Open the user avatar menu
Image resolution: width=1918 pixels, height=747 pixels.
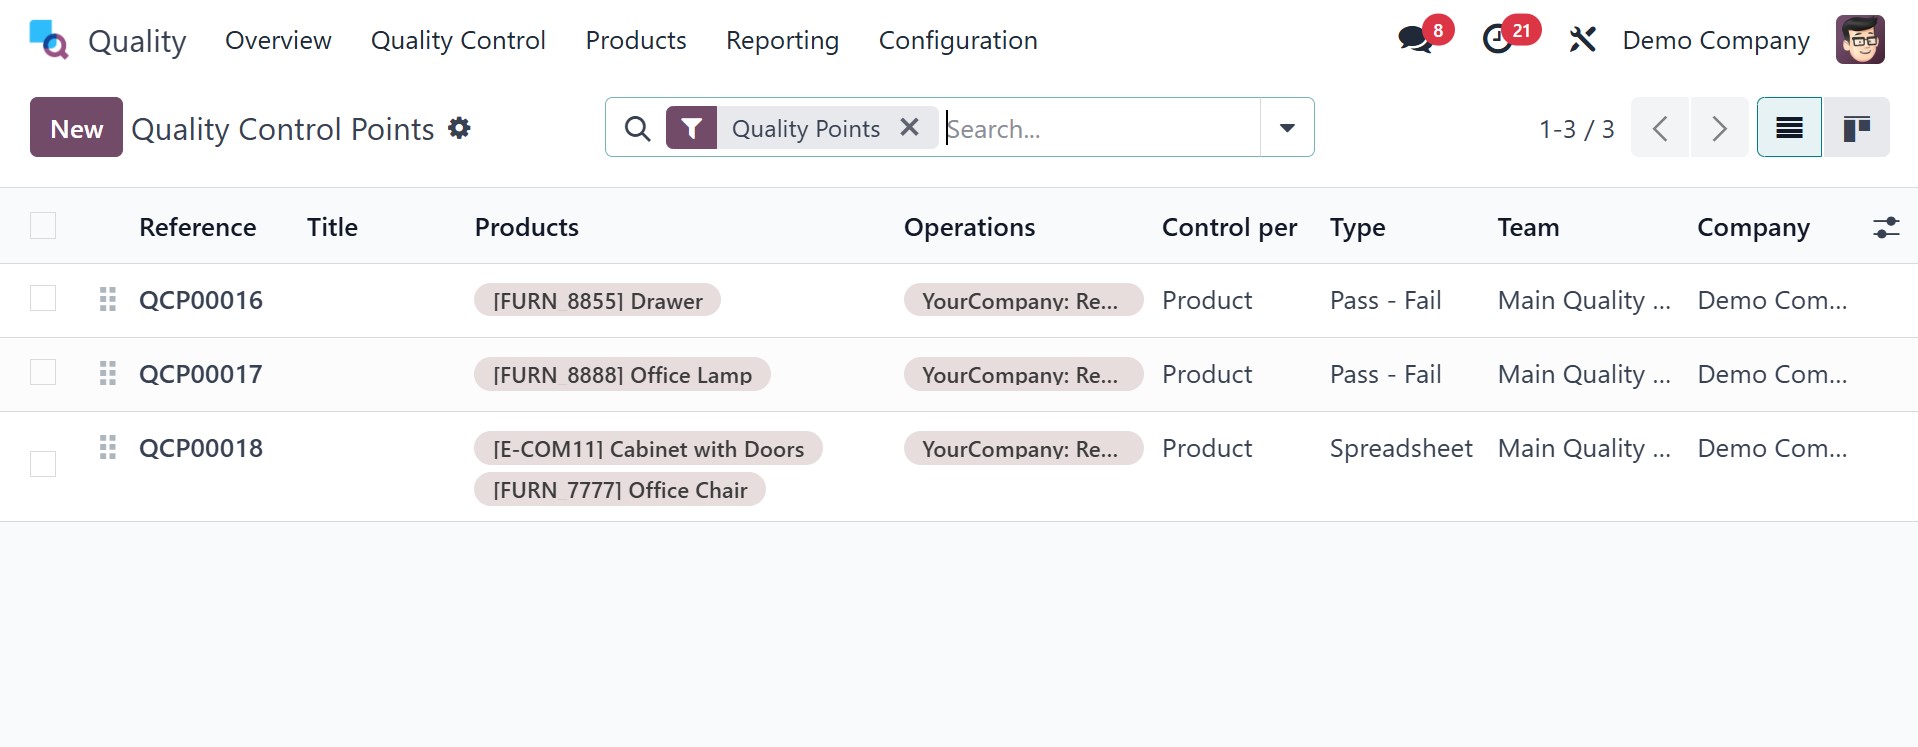[x=1860, y=40]
